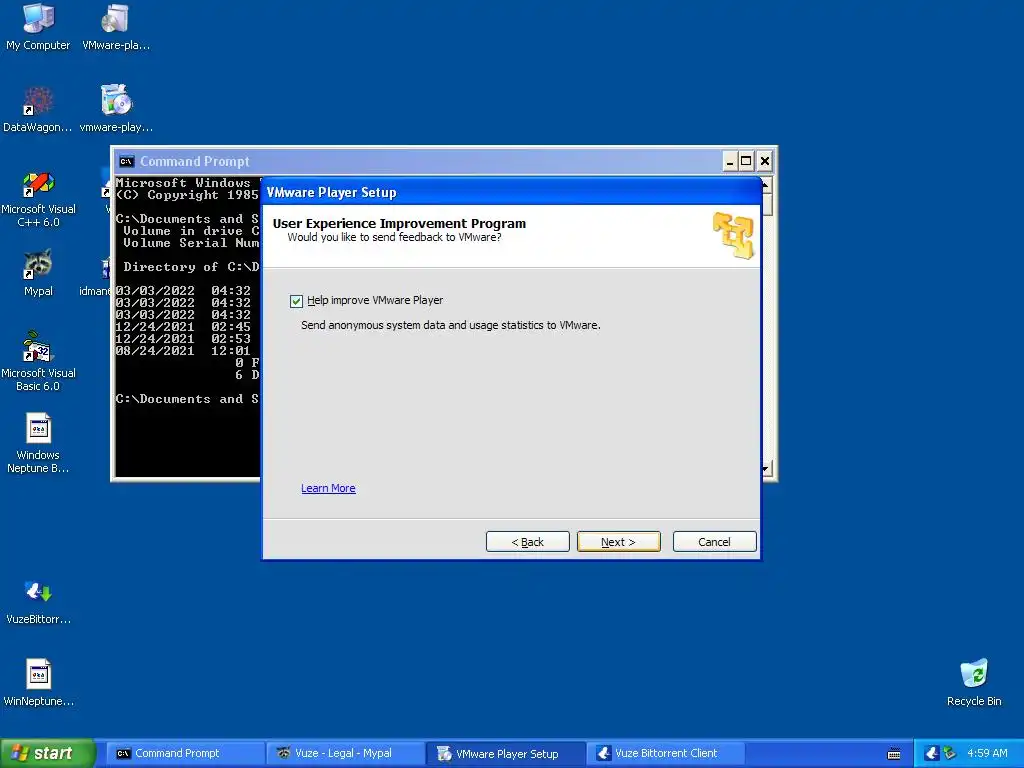Minimize the Command Prompt window
The height and width of the screenshot is (768, 1024).
(730, 161)
